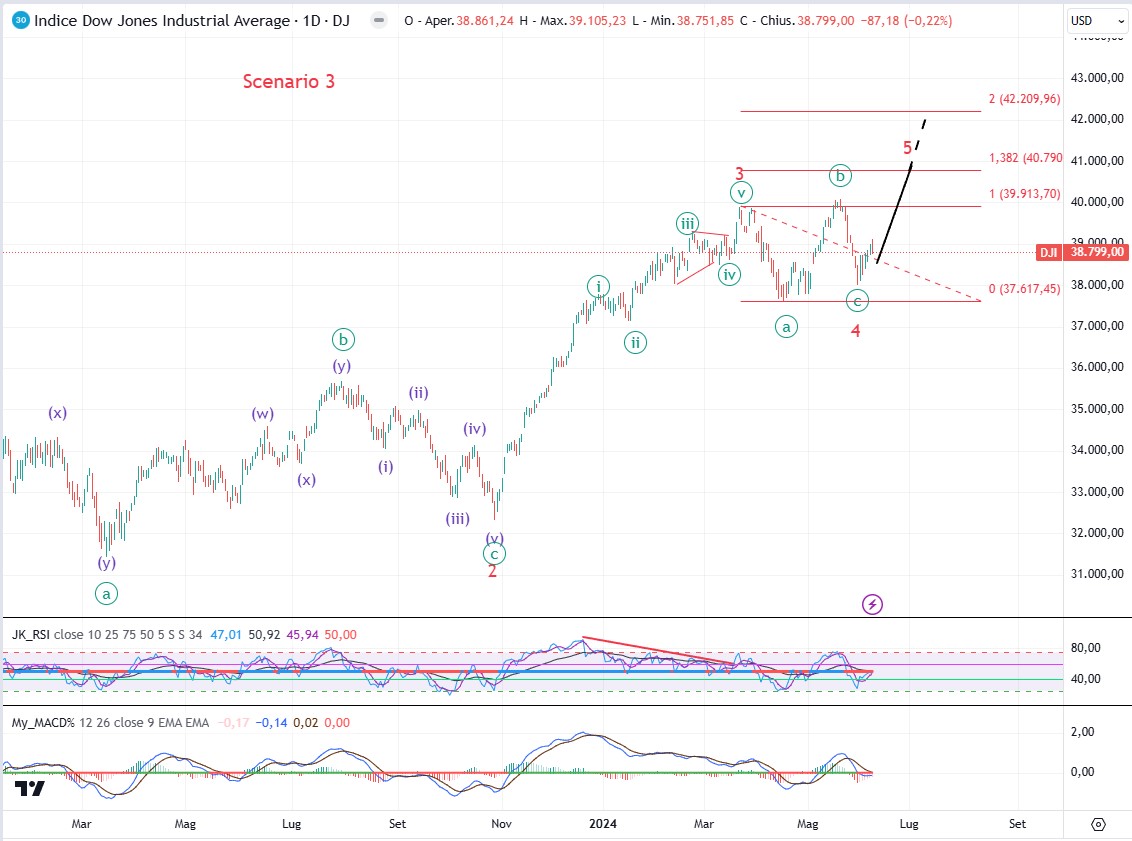This screenshot has height=841, width=1132.
Task: Select the red wave '2' label
Action: point(492,571)
